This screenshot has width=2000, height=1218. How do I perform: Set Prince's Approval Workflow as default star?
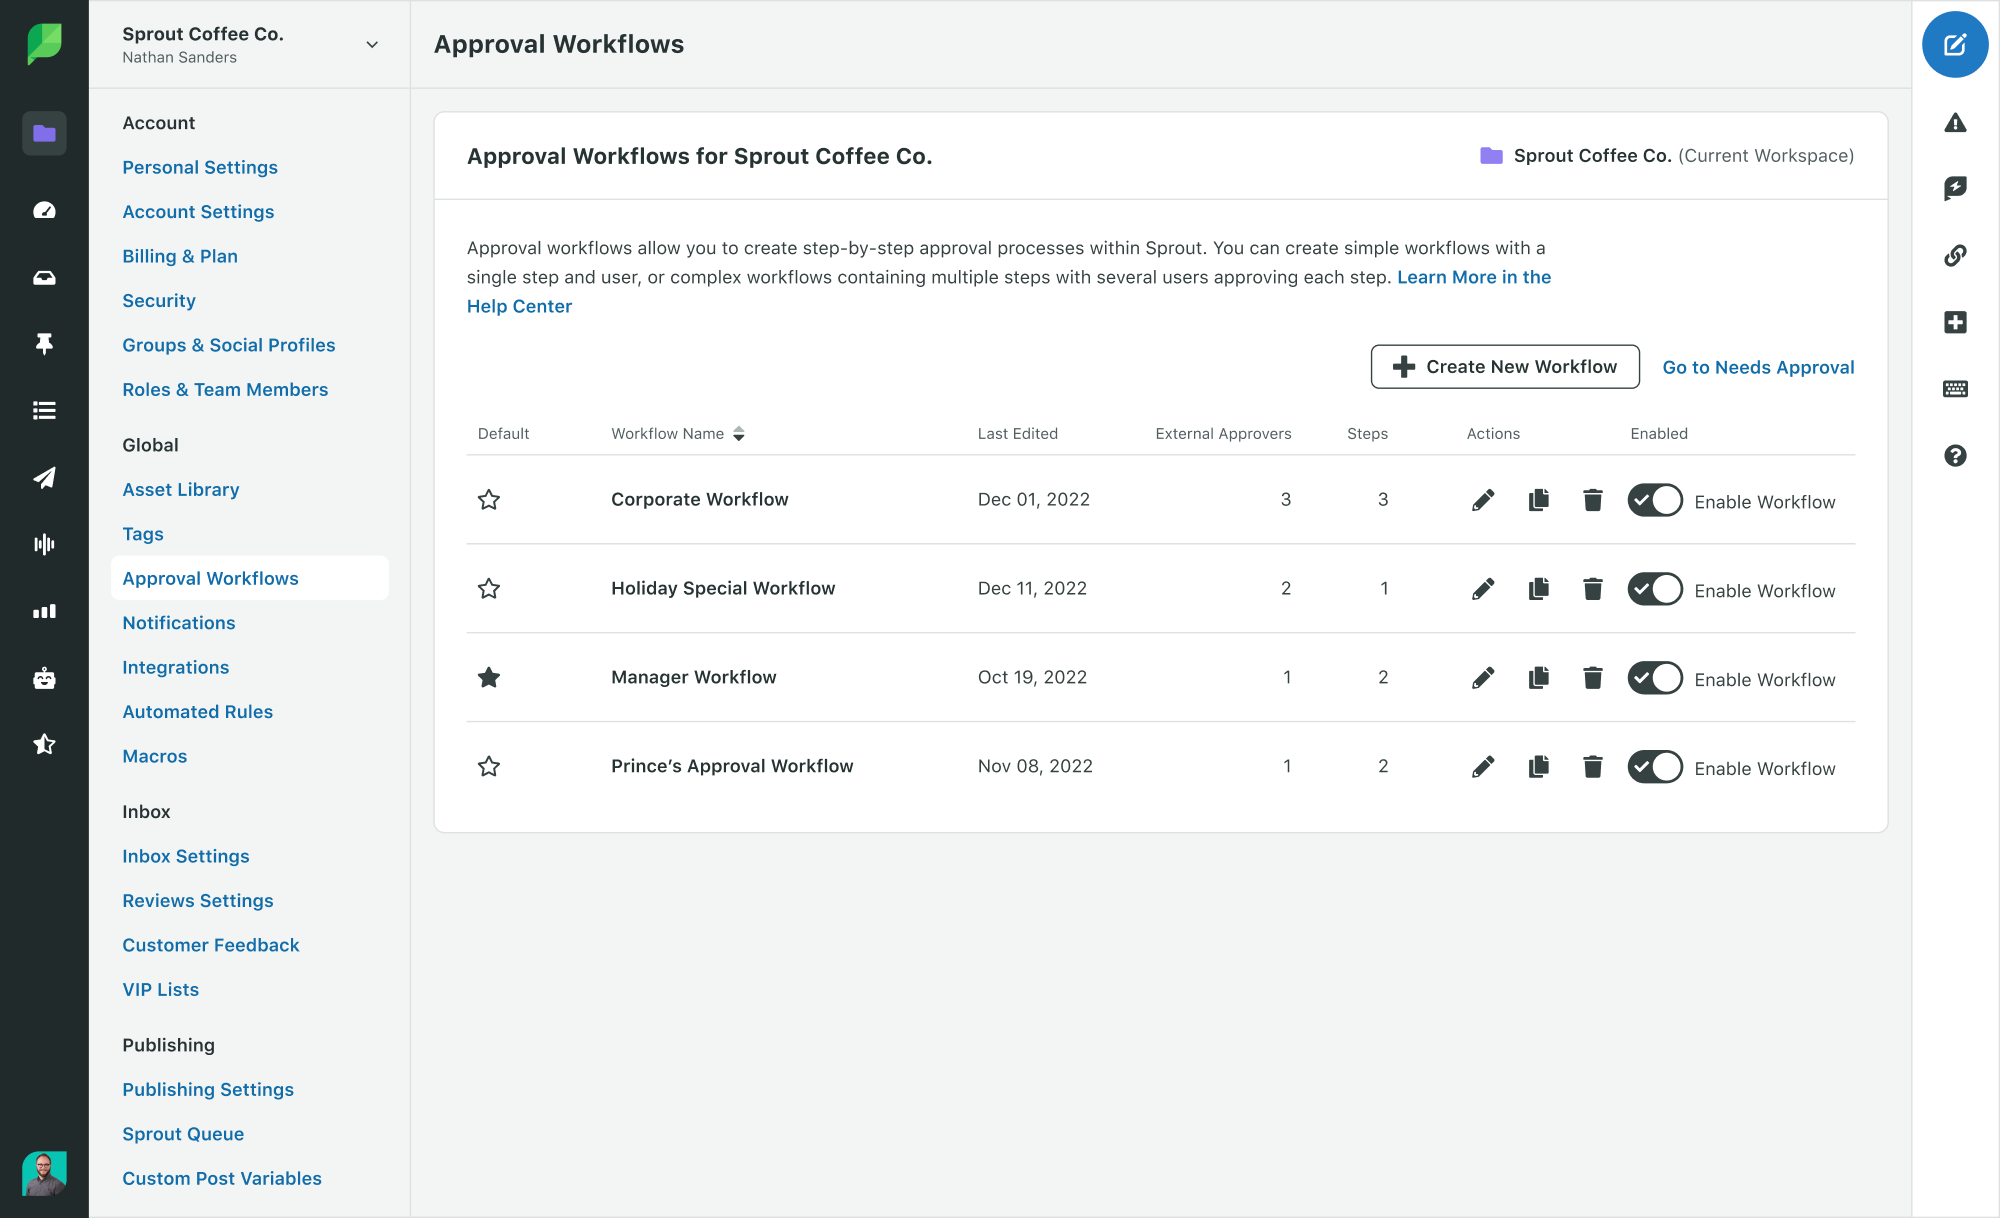click(x=489, y=767)
